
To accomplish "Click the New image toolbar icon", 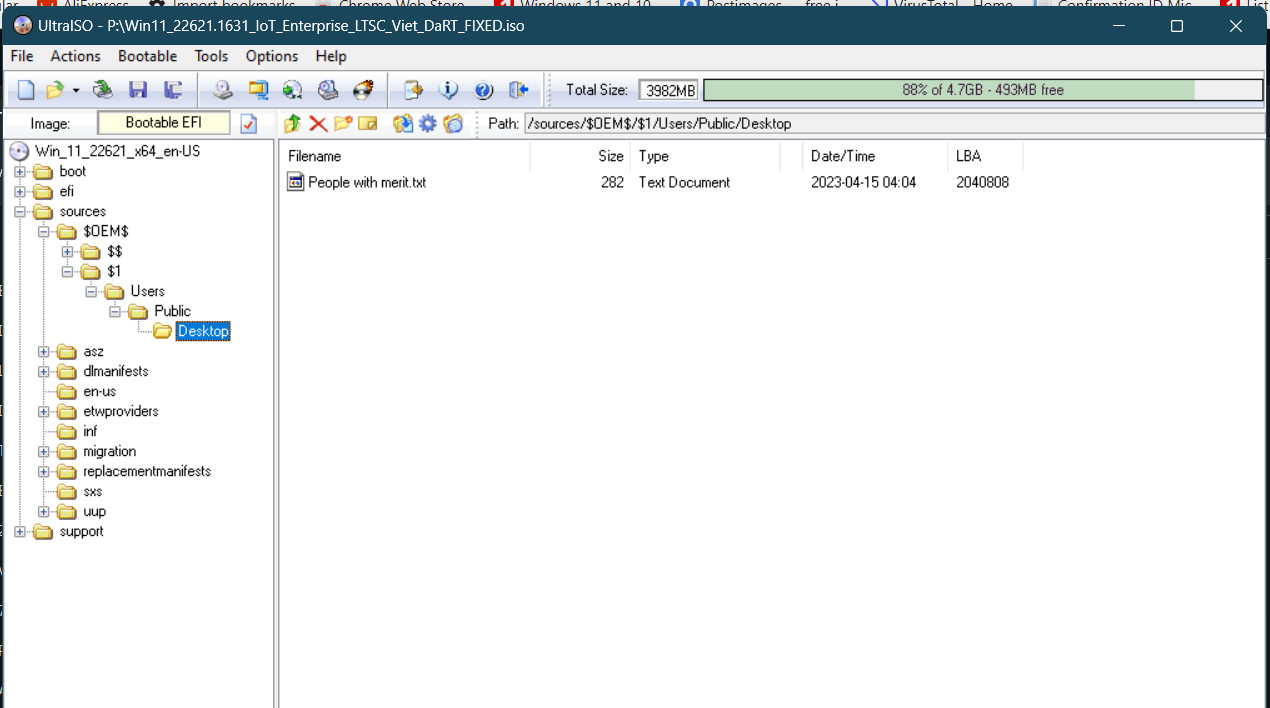I will [26, 90].
